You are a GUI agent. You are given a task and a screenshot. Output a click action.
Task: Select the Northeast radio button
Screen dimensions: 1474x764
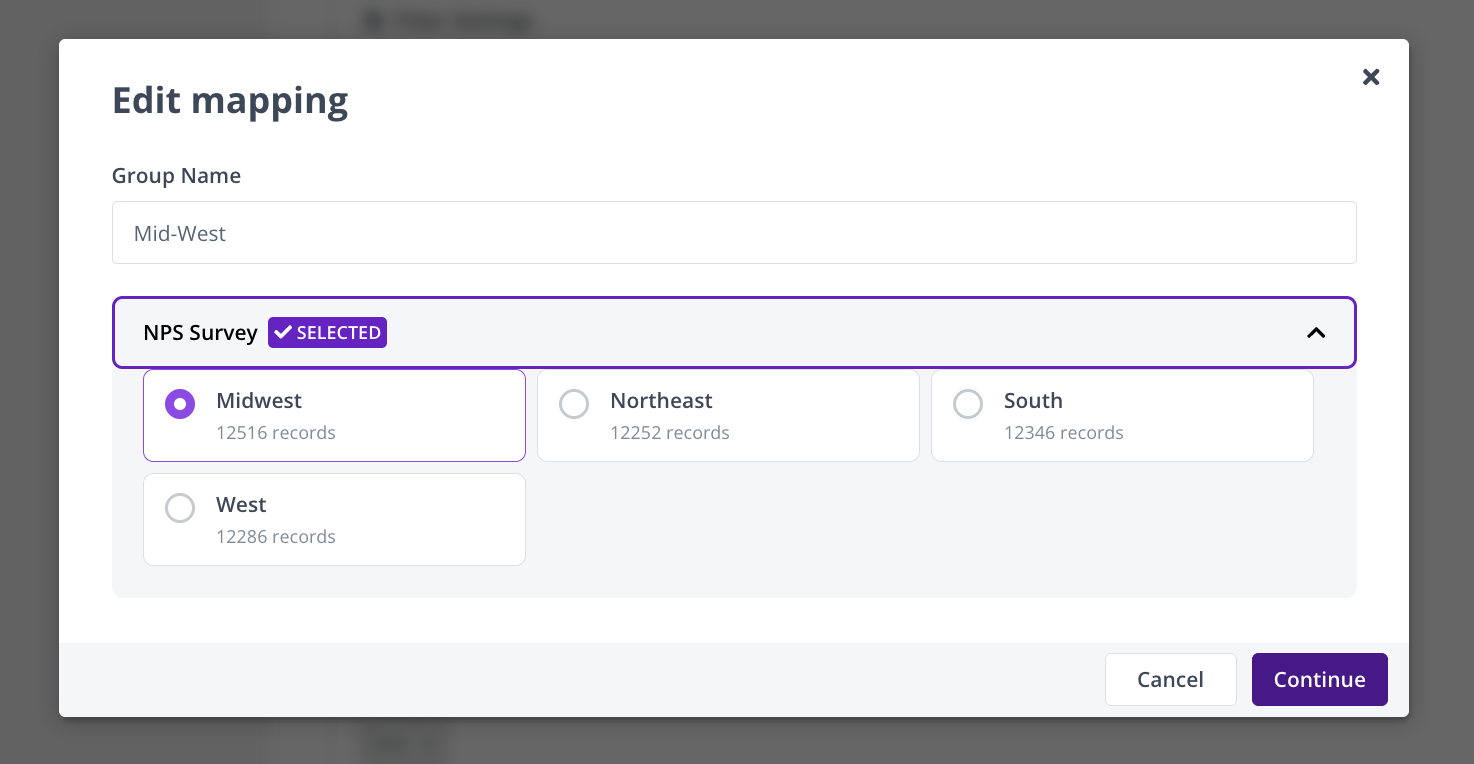pyautogui.click(x=574, y=405)
